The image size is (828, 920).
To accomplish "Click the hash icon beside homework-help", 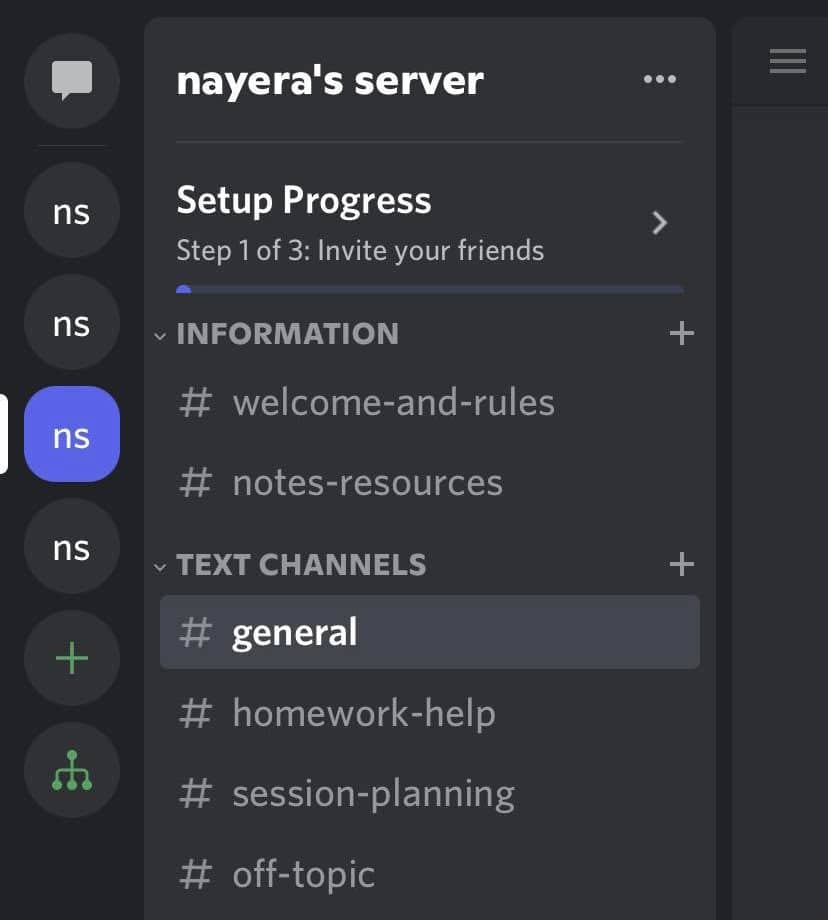I will [x=195, y=713].
